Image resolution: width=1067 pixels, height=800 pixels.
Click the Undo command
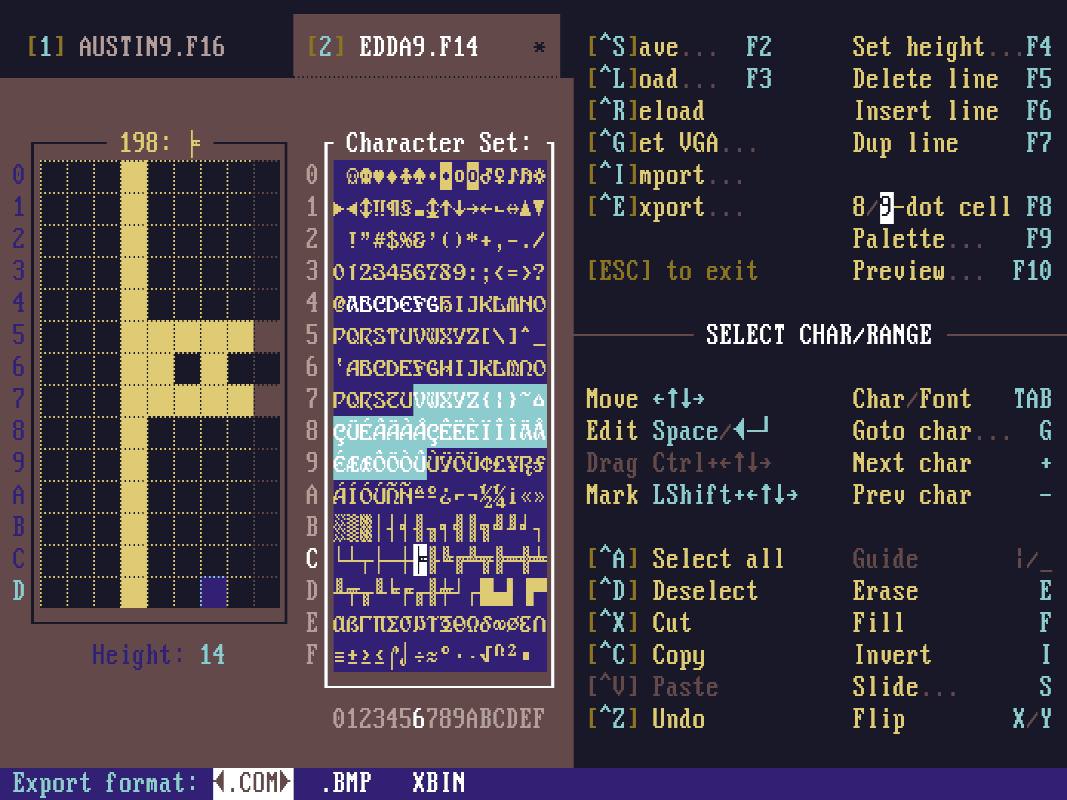pyautogui.click(x=646, y=718)
